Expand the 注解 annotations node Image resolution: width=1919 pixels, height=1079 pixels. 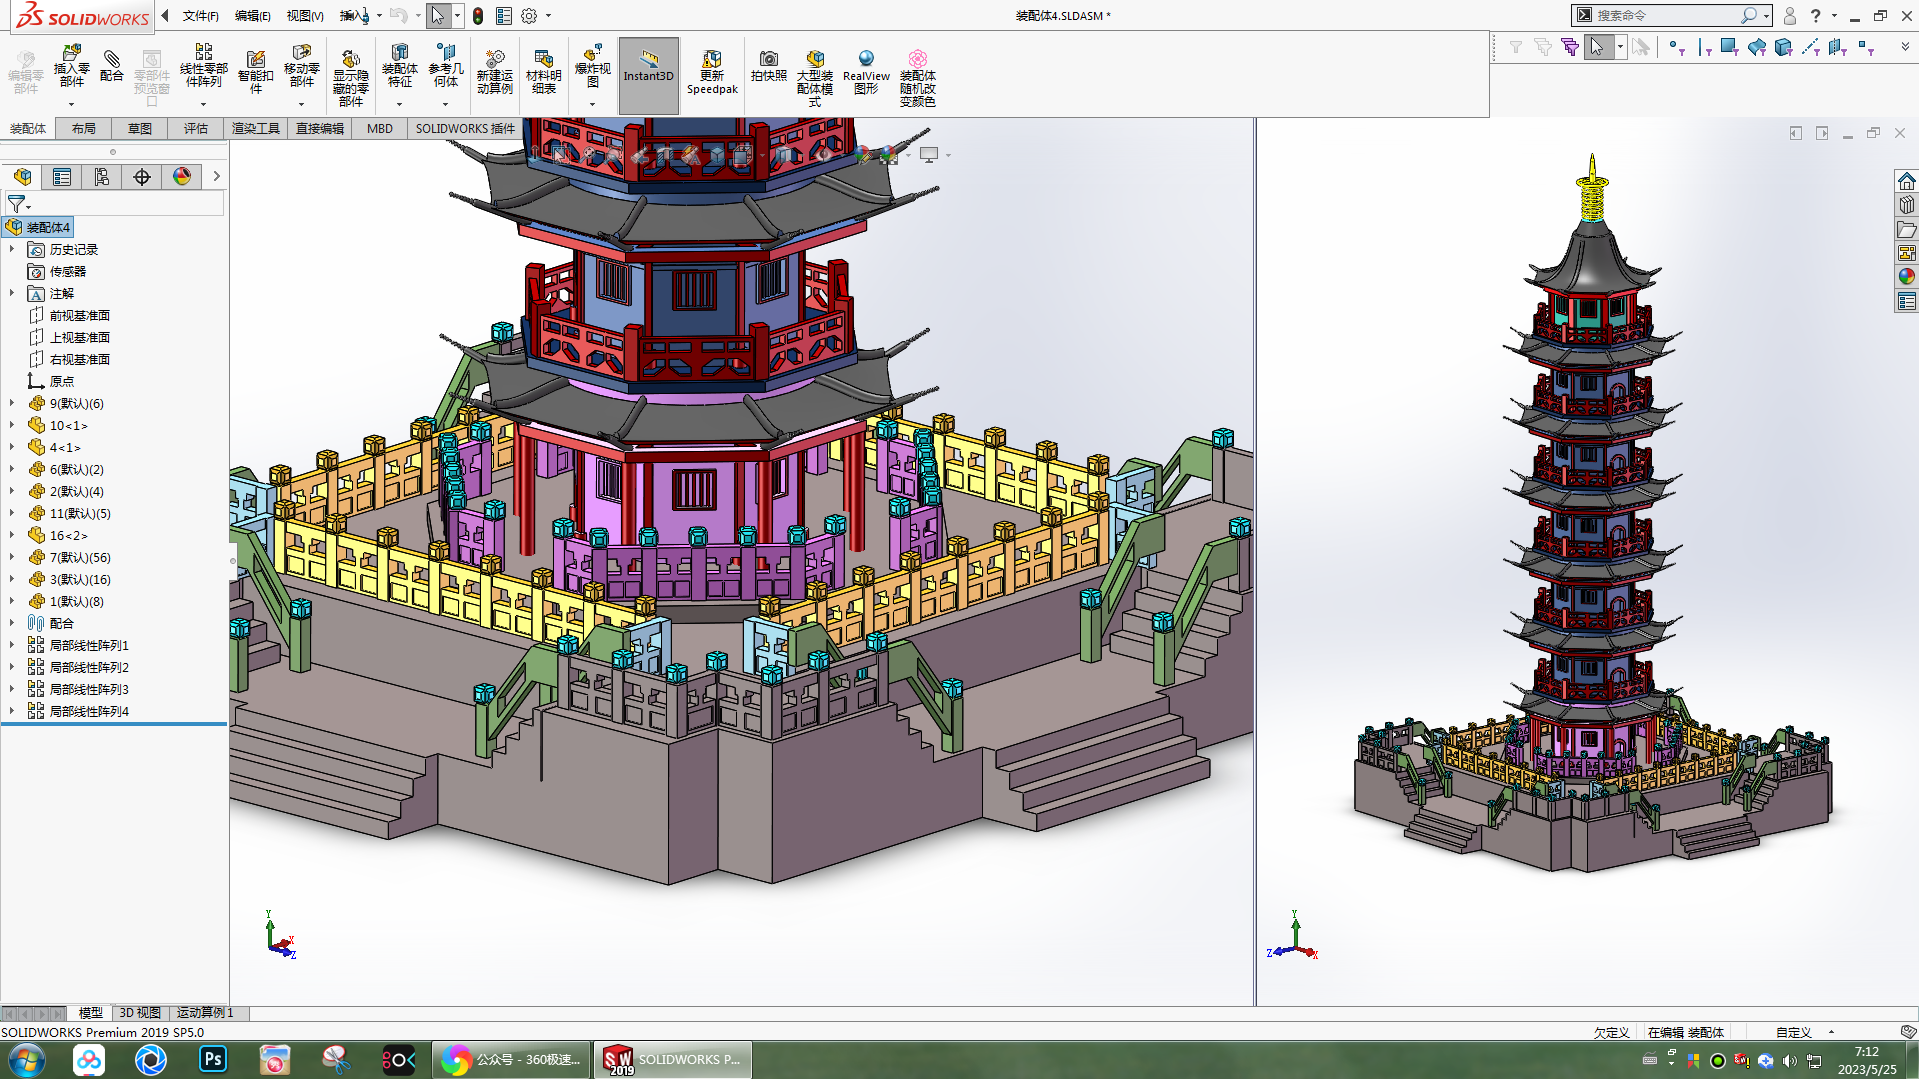12,293
